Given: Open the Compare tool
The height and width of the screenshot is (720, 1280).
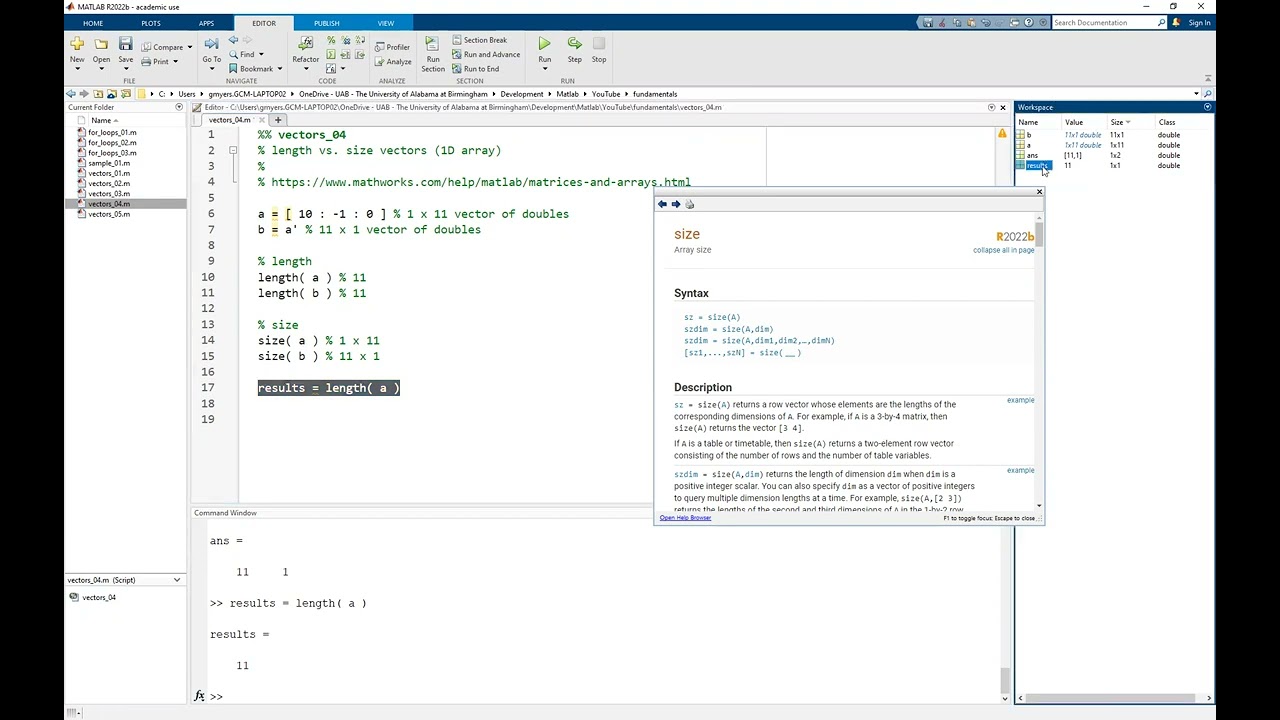Looking at the screenshot, I should 163,47.
